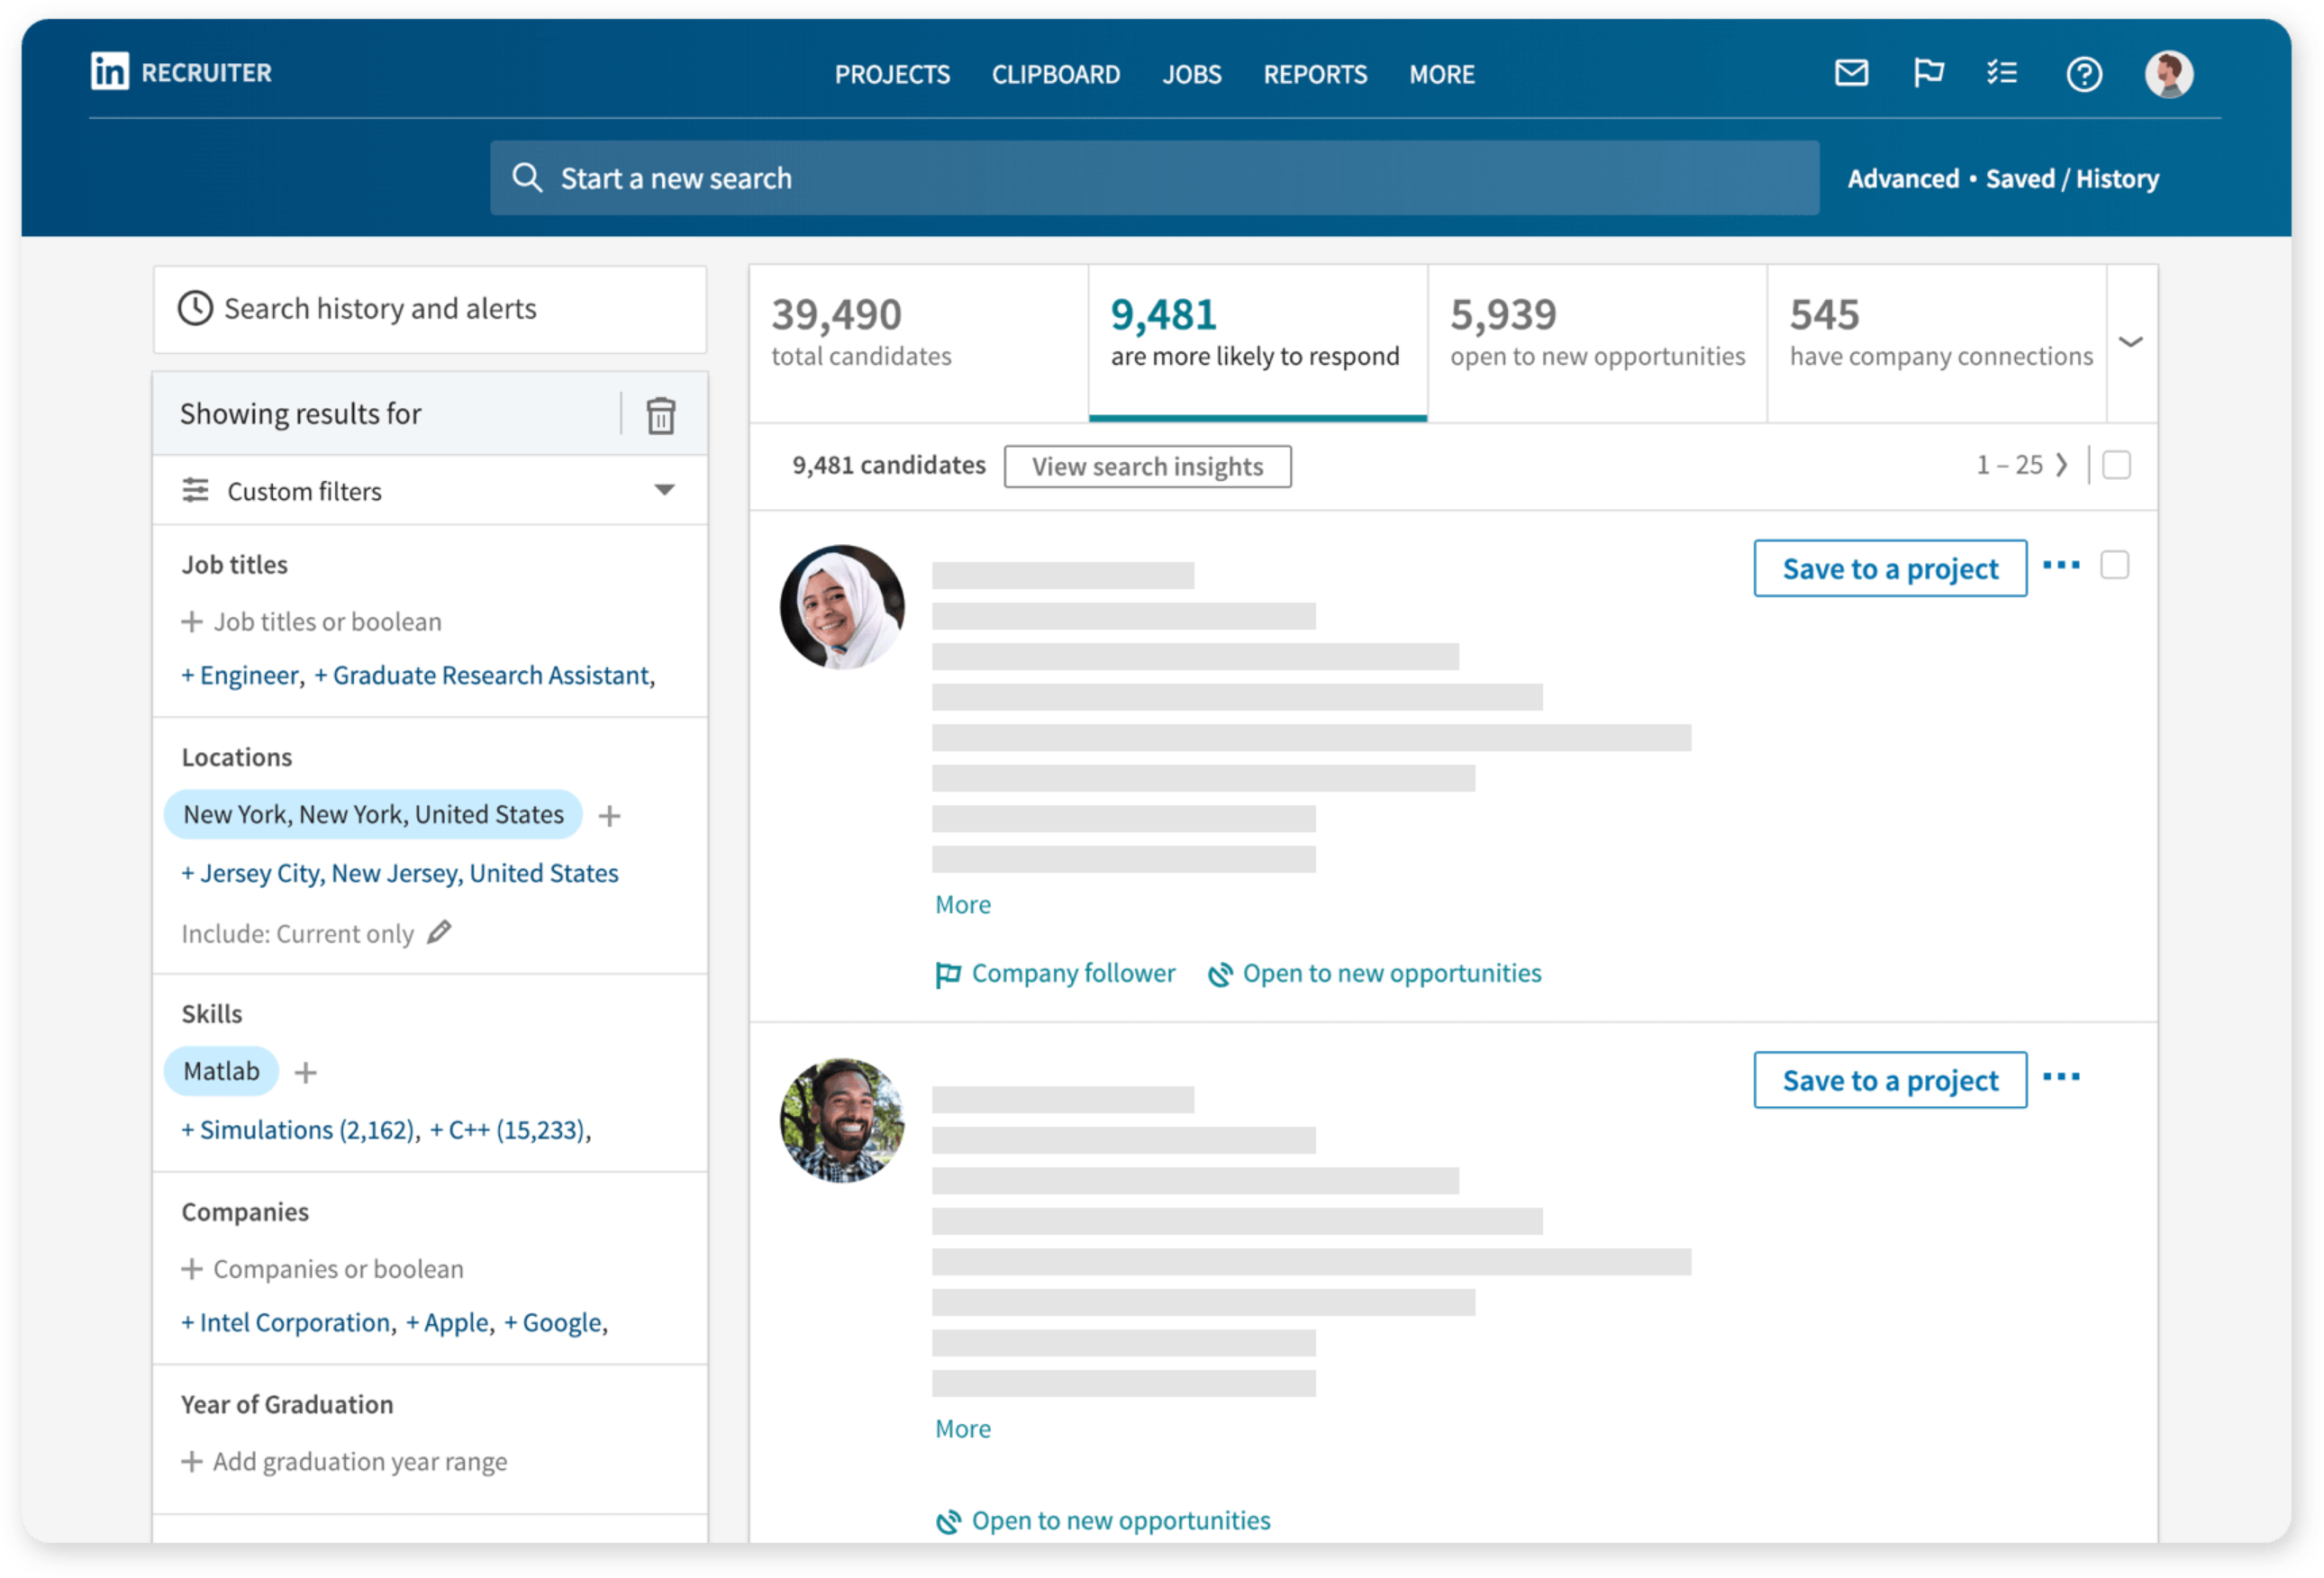Click the flag icon in the top navigation
This screenshot has height=1578, width=2324.
pyautogui.click(x=1928, y=73)
